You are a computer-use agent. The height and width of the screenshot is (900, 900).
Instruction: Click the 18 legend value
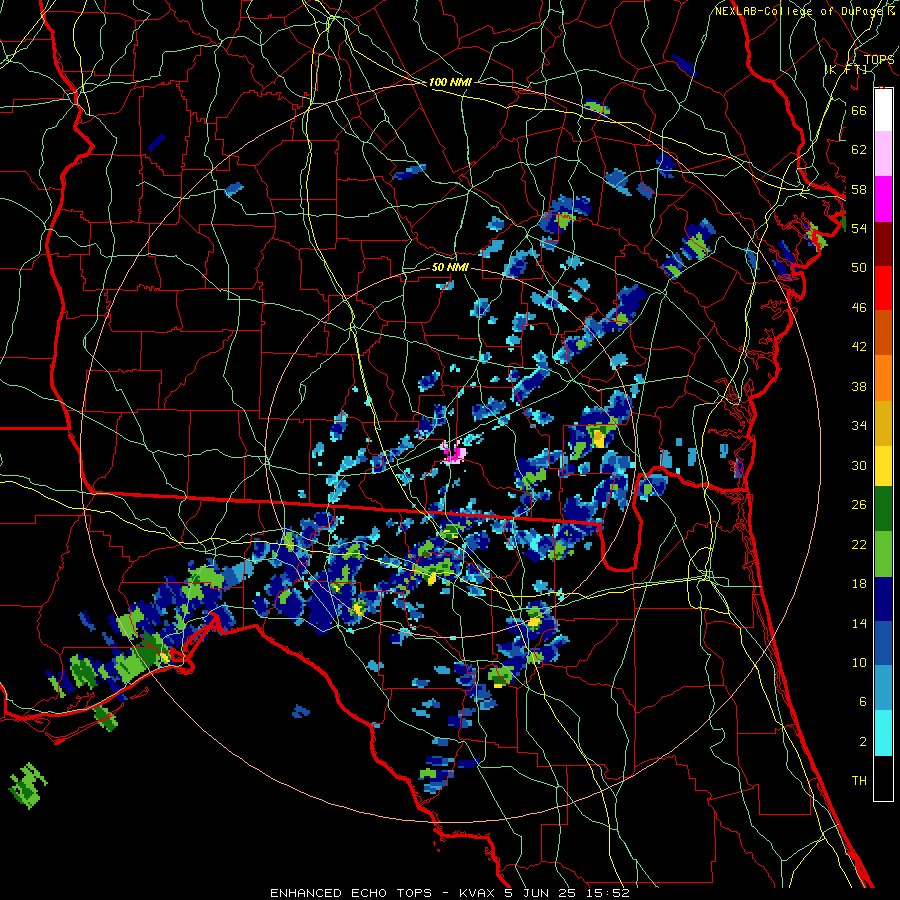(x=859, y=584)
